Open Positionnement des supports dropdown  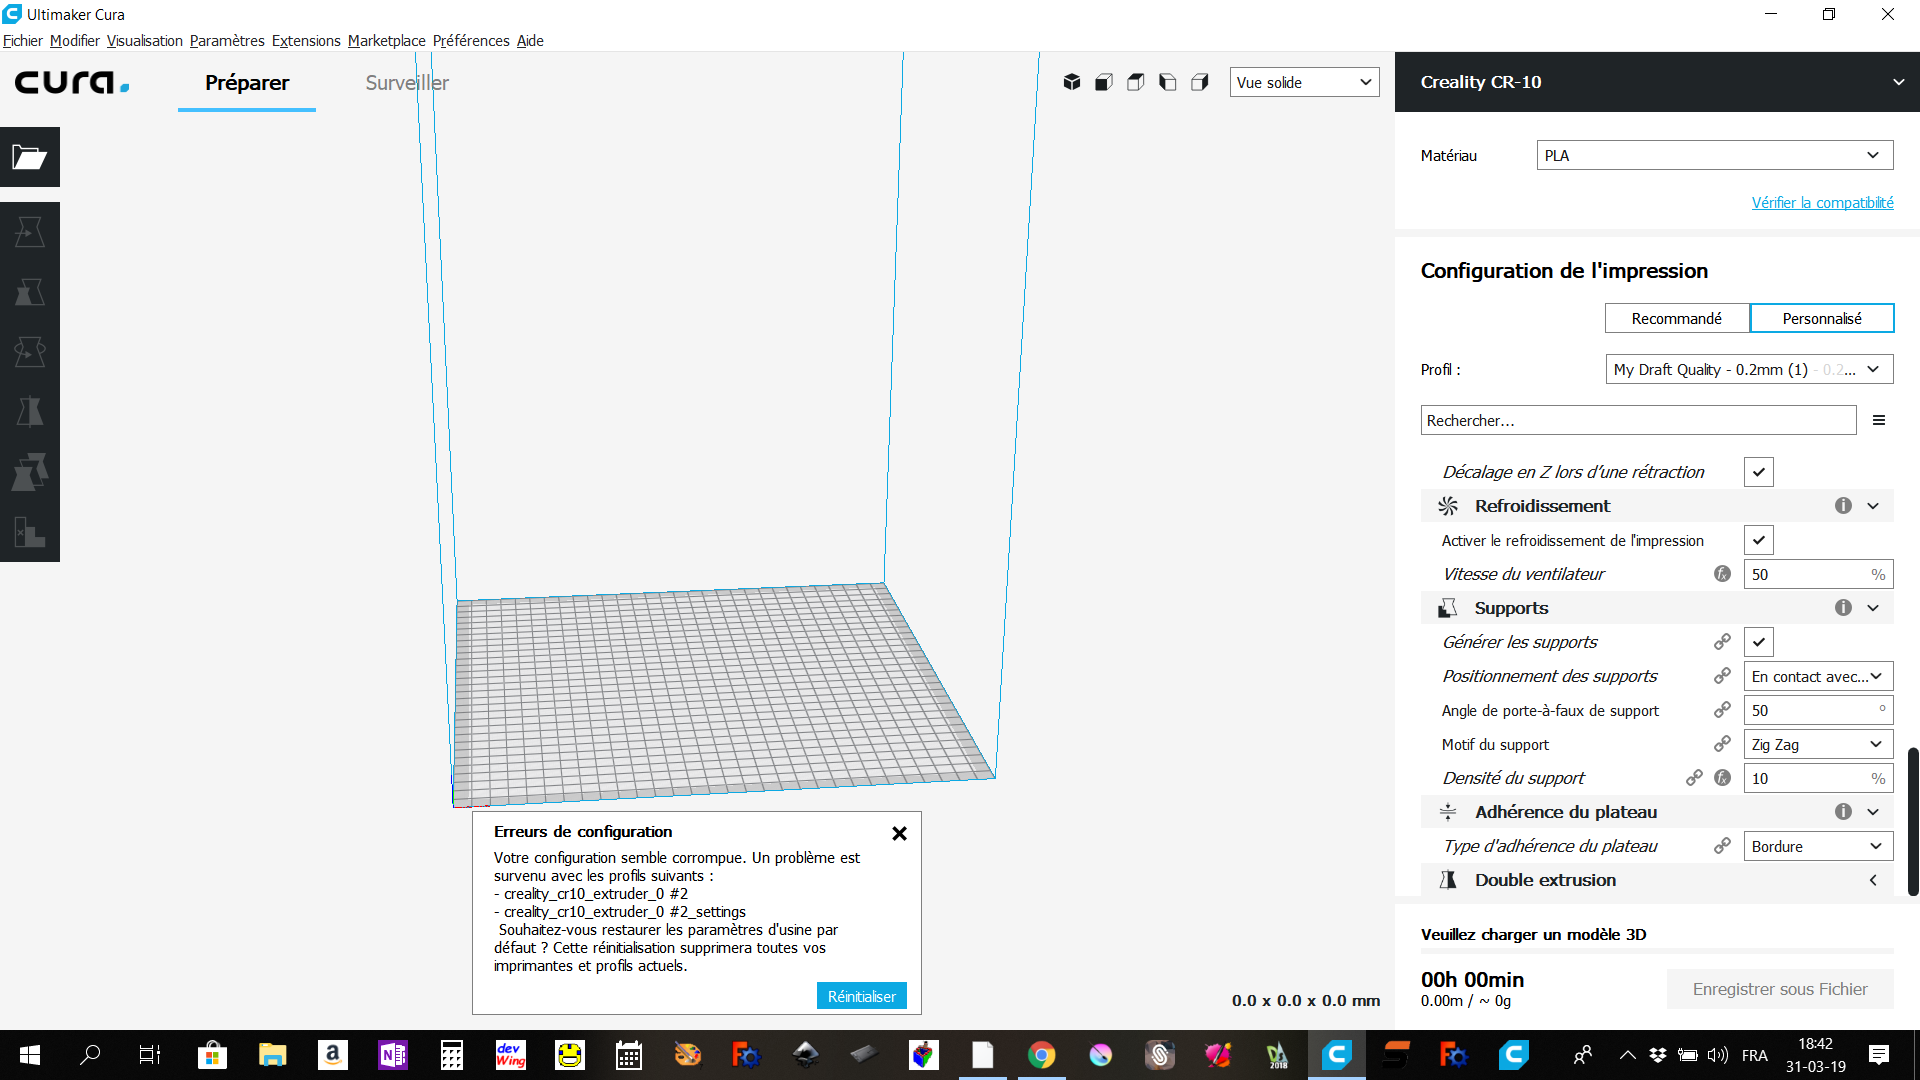tap(1818, 676)
